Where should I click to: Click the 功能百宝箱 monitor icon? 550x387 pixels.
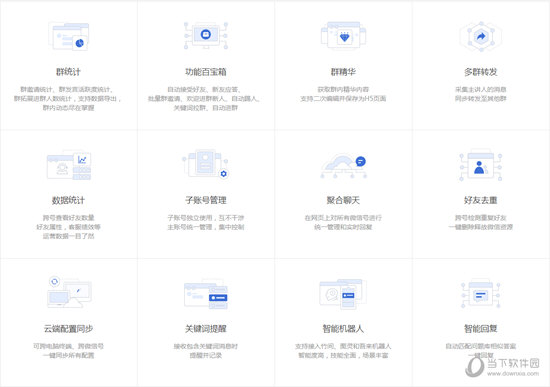click(x=206, y=35)
